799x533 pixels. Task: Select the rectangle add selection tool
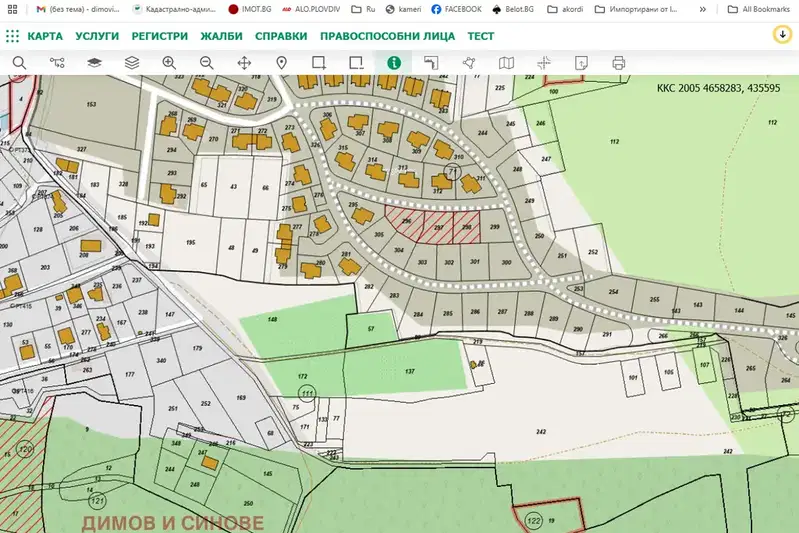tap(319, 63)
